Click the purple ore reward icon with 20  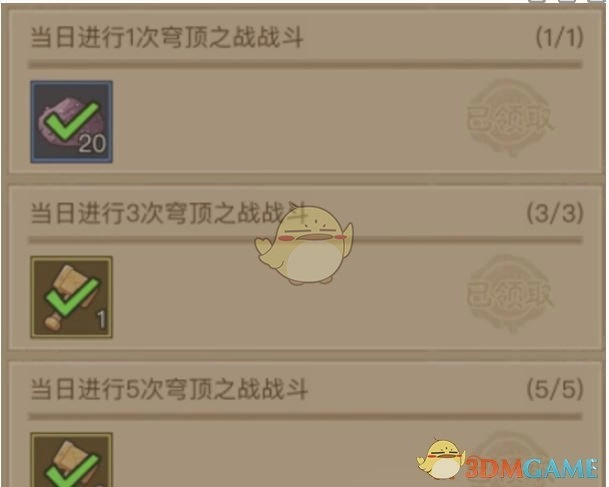[71, 122]
